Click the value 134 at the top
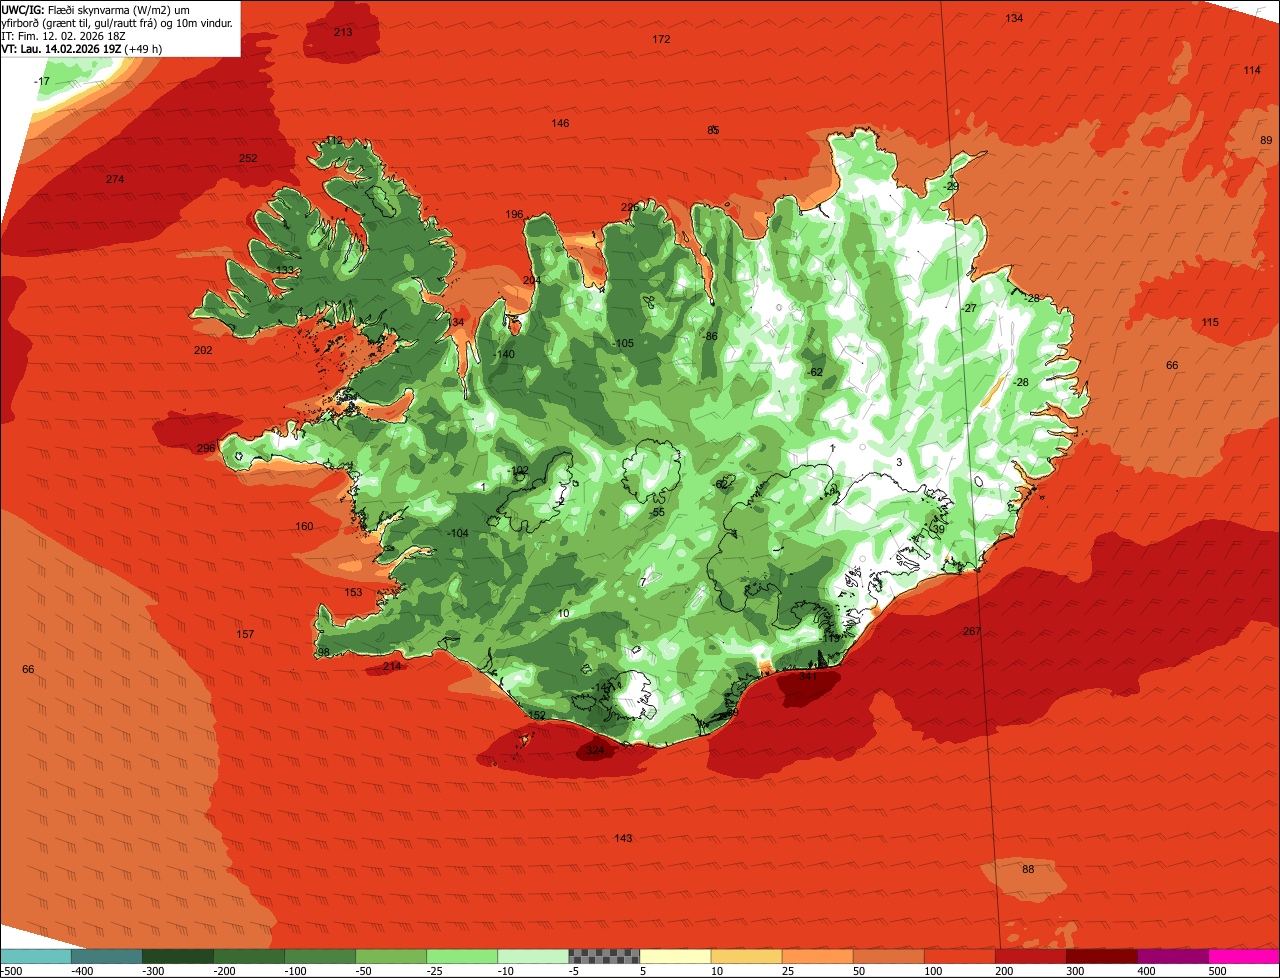Screen dimensions: 1280x978 pos(1014,18)
